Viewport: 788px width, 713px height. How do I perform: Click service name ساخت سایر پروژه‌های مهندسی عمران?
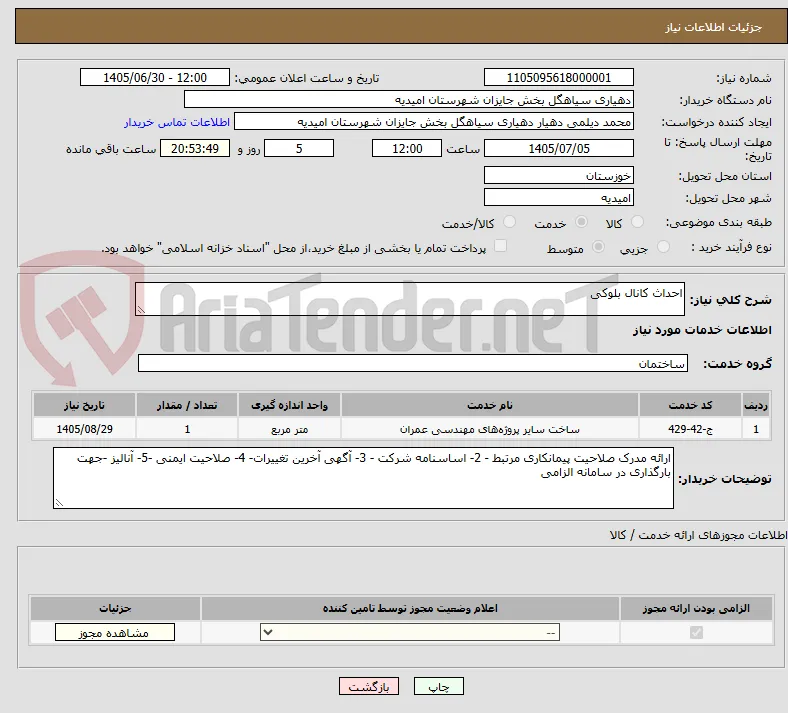pos(489,429)
